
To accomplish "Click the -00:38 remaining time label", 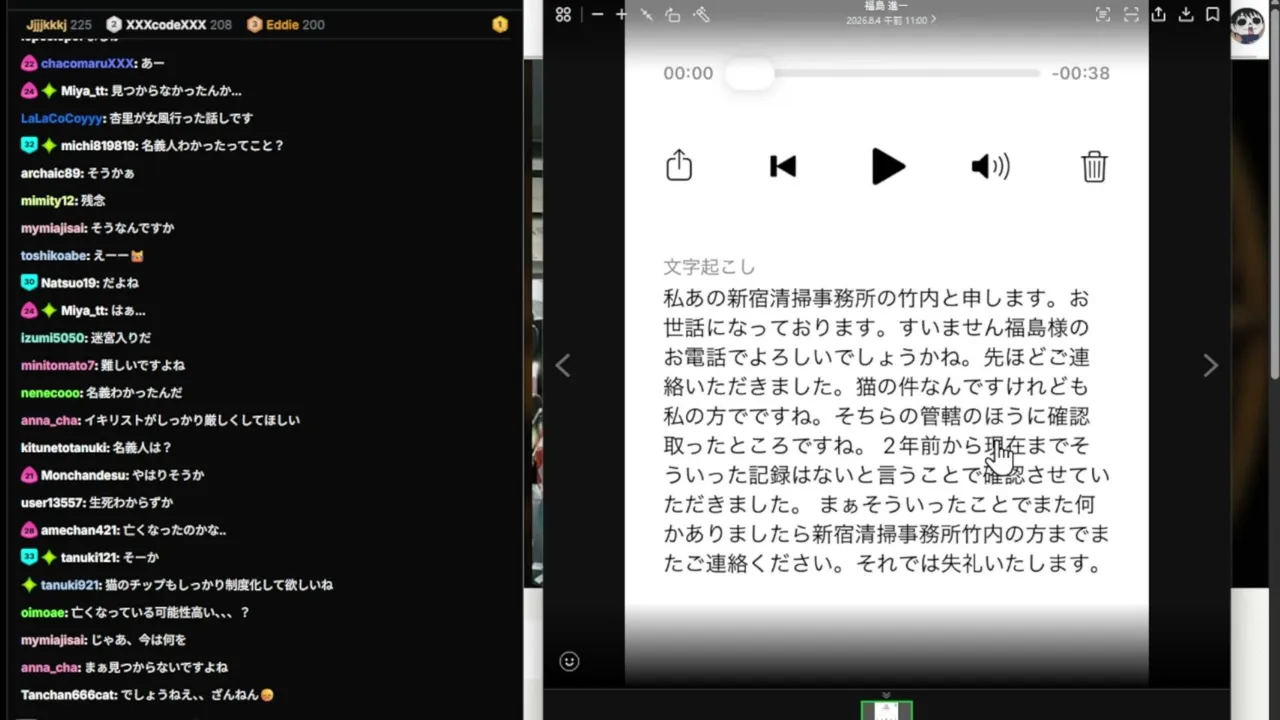I will pos(1081,73).
